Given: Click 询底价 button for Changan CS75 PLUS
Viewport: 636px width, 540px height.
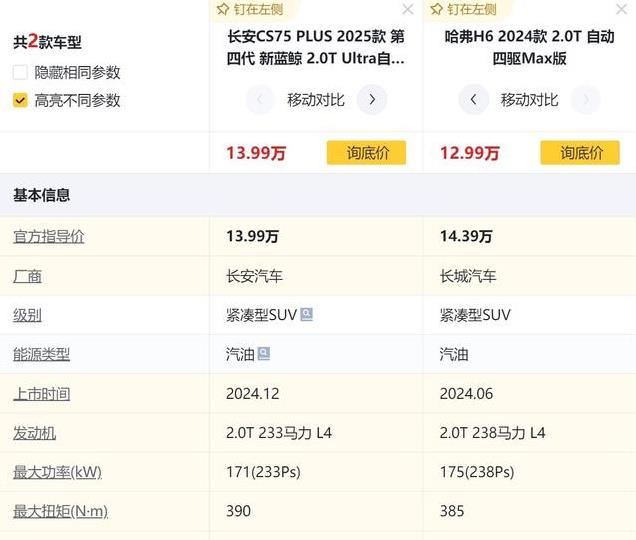Looking at the screenshot, I should [366, 153].
